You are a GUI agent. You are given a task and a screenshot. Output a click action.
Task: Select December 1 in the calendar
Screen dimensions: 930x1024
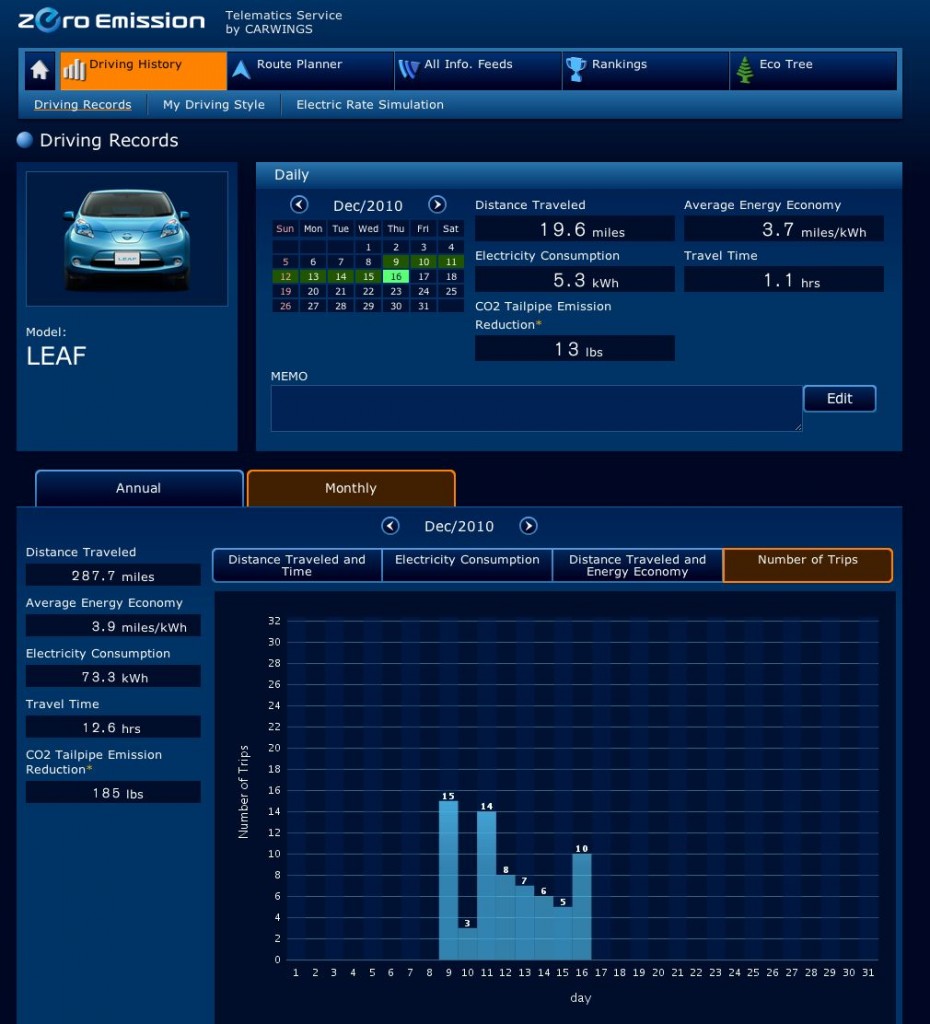[368, 247]
